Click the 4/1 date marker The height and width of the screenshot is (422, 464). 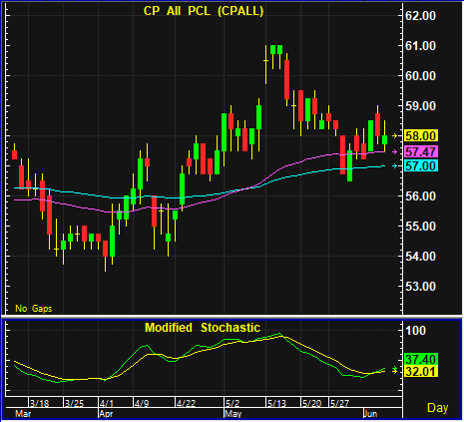107,403
